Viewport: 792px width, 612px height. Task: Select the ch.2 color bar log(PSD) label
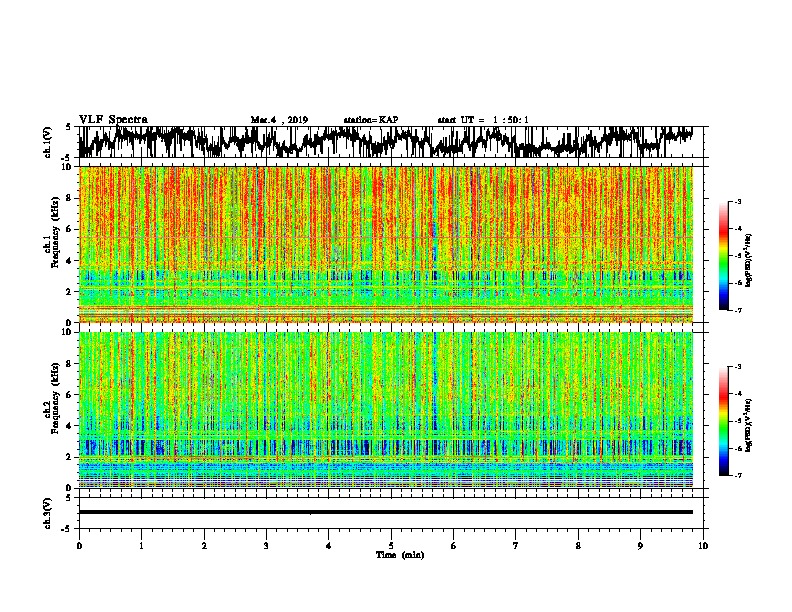(x=749, y=426)
